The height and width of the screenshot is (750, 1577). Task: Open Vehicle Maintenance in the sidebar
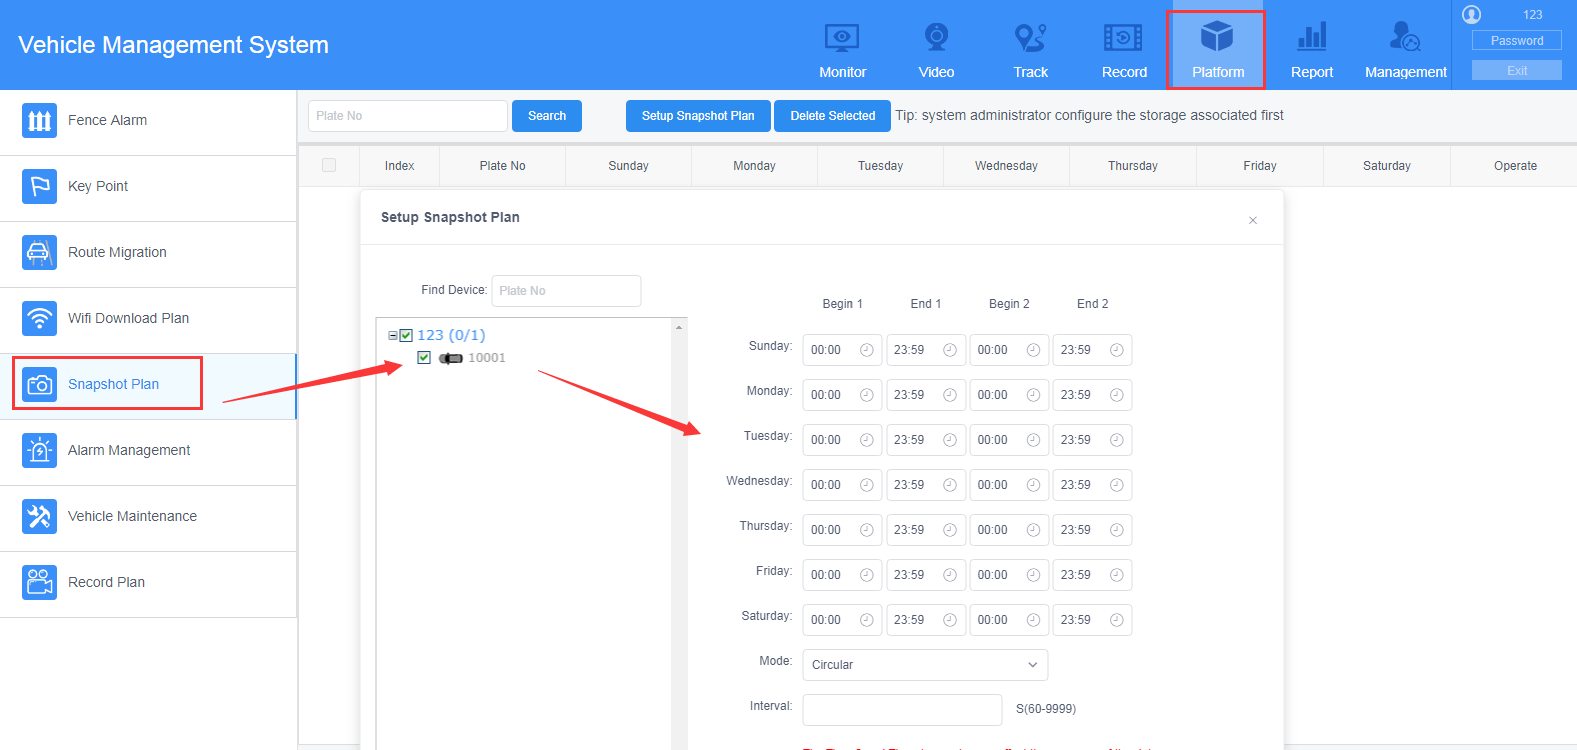point(148,518)
